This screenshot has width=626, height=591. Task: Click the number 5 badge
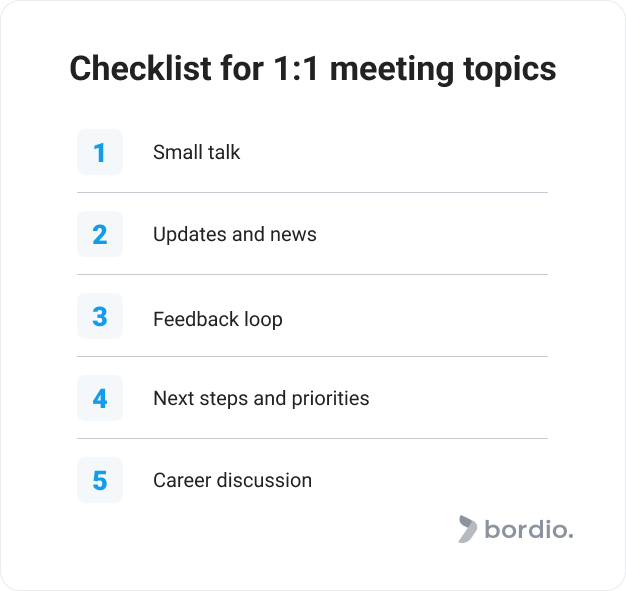point(100,480)
